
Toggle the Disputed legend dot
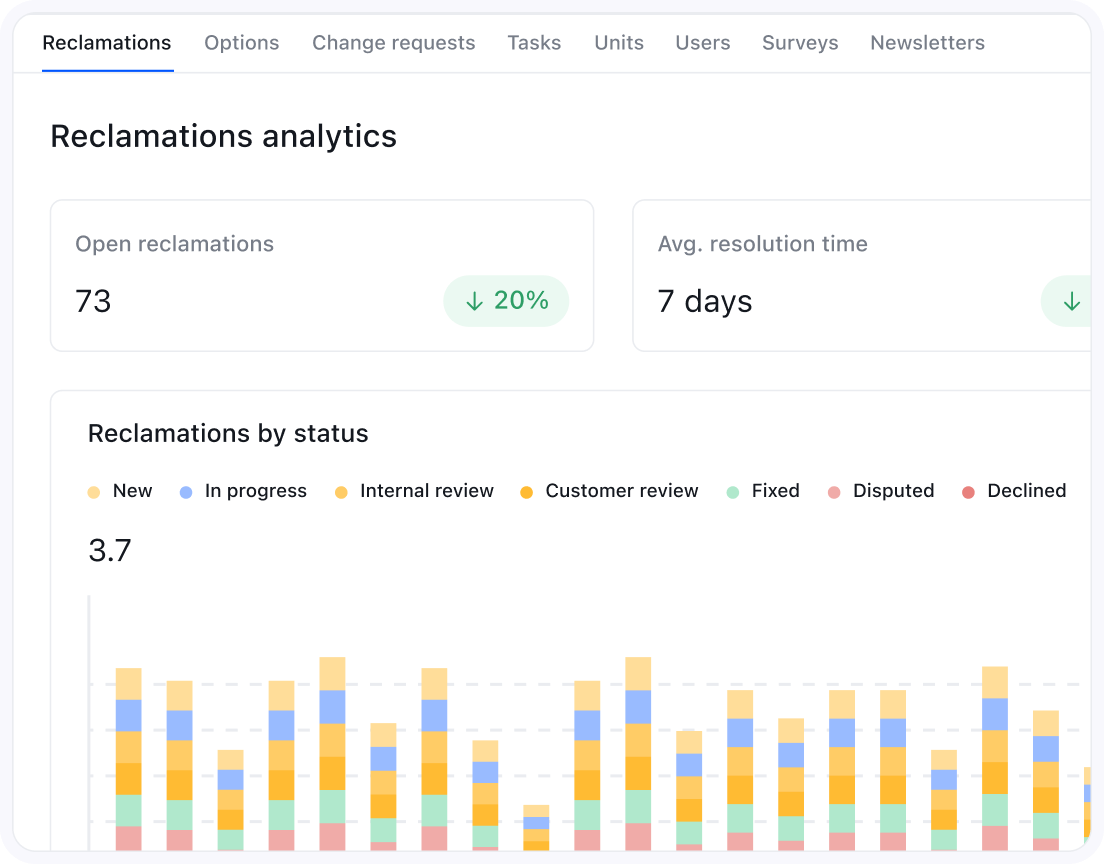(834, 492)
